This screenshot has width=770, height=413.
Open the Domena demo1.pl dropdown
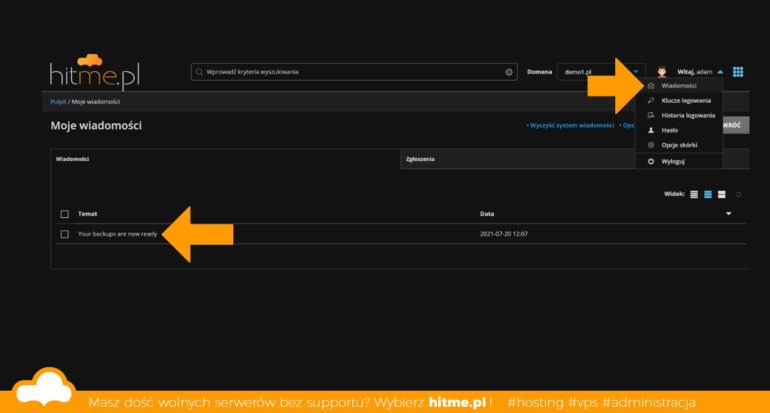click(601, 72)
